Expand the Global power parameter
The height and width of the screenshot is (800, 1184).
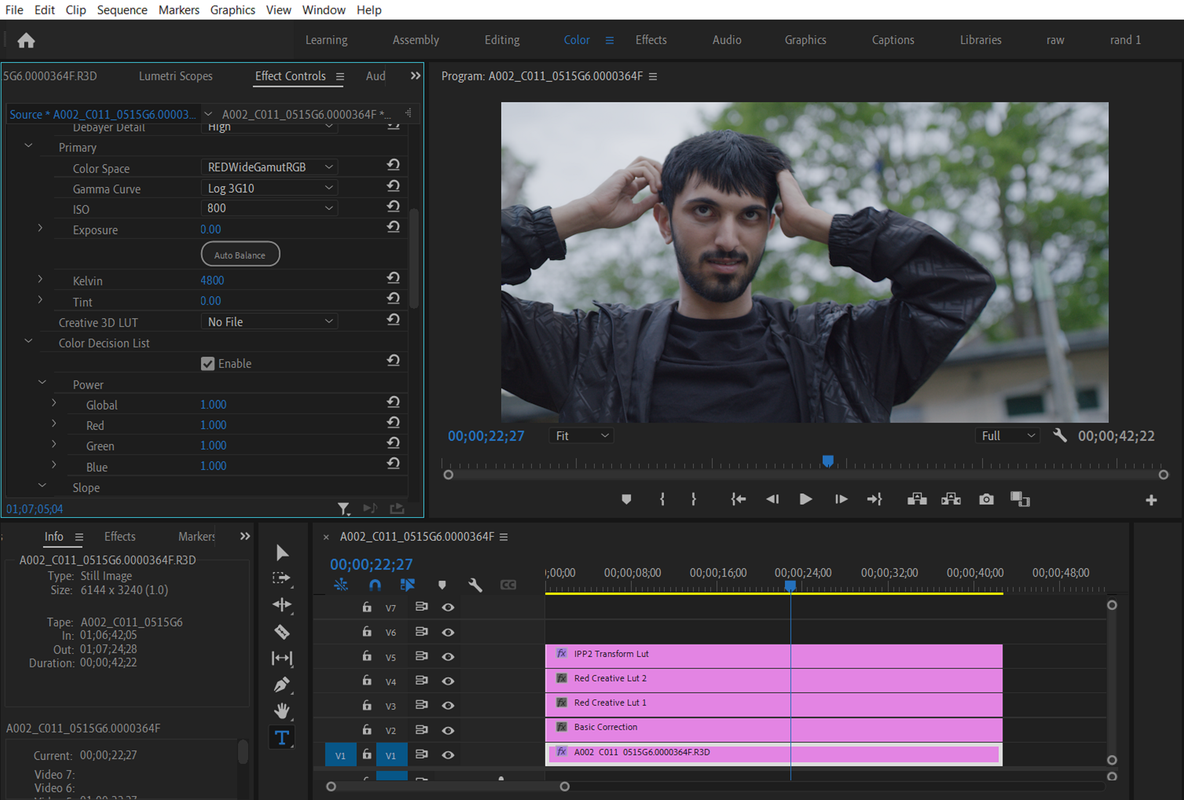[x=54, y=403]
